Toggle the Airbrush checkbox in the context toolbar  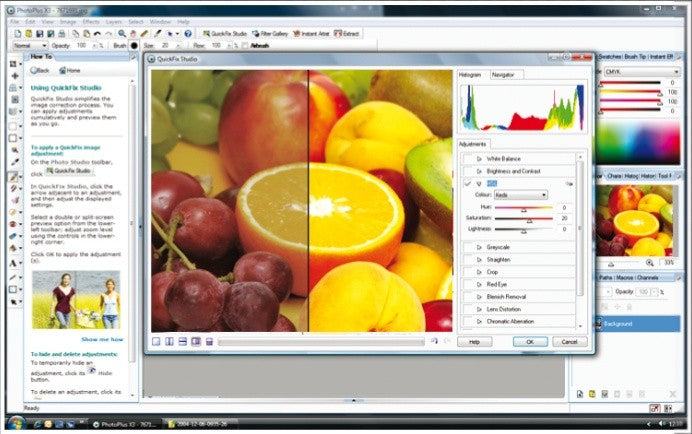point(245,45)
